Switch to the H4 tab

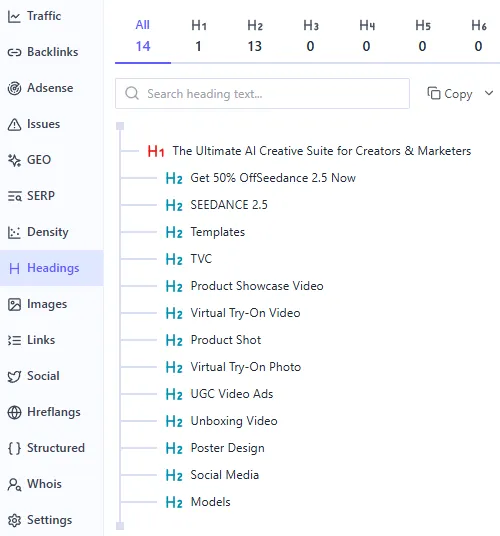[x=367, y=36]
